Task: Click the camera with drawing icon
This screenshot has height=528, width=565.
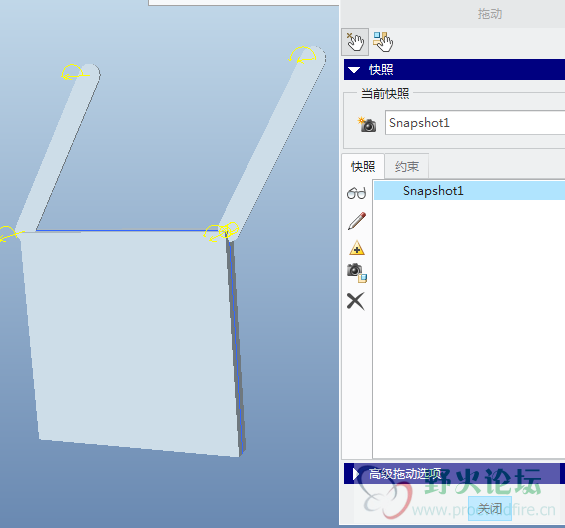Action: point(357,274)
